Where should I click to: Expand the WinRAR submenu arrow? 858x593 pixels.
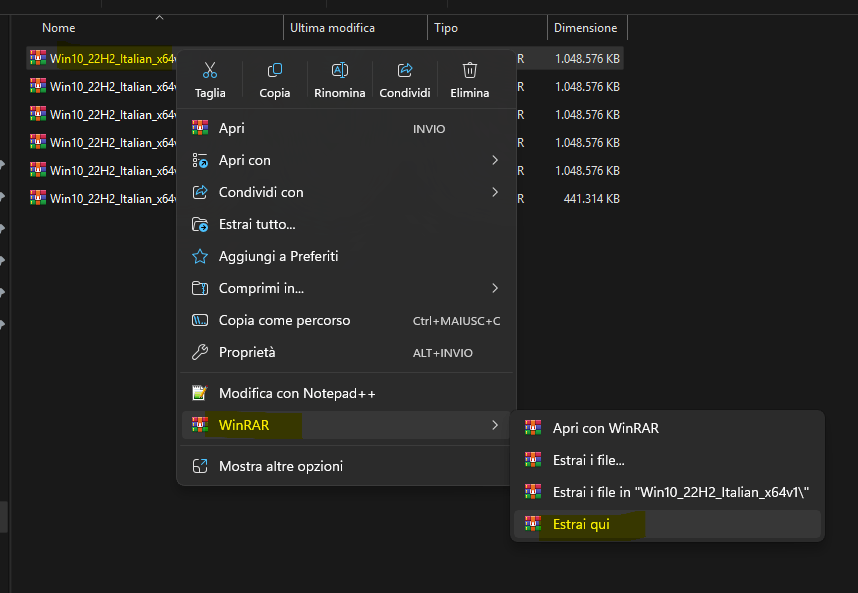pos(495,426)
